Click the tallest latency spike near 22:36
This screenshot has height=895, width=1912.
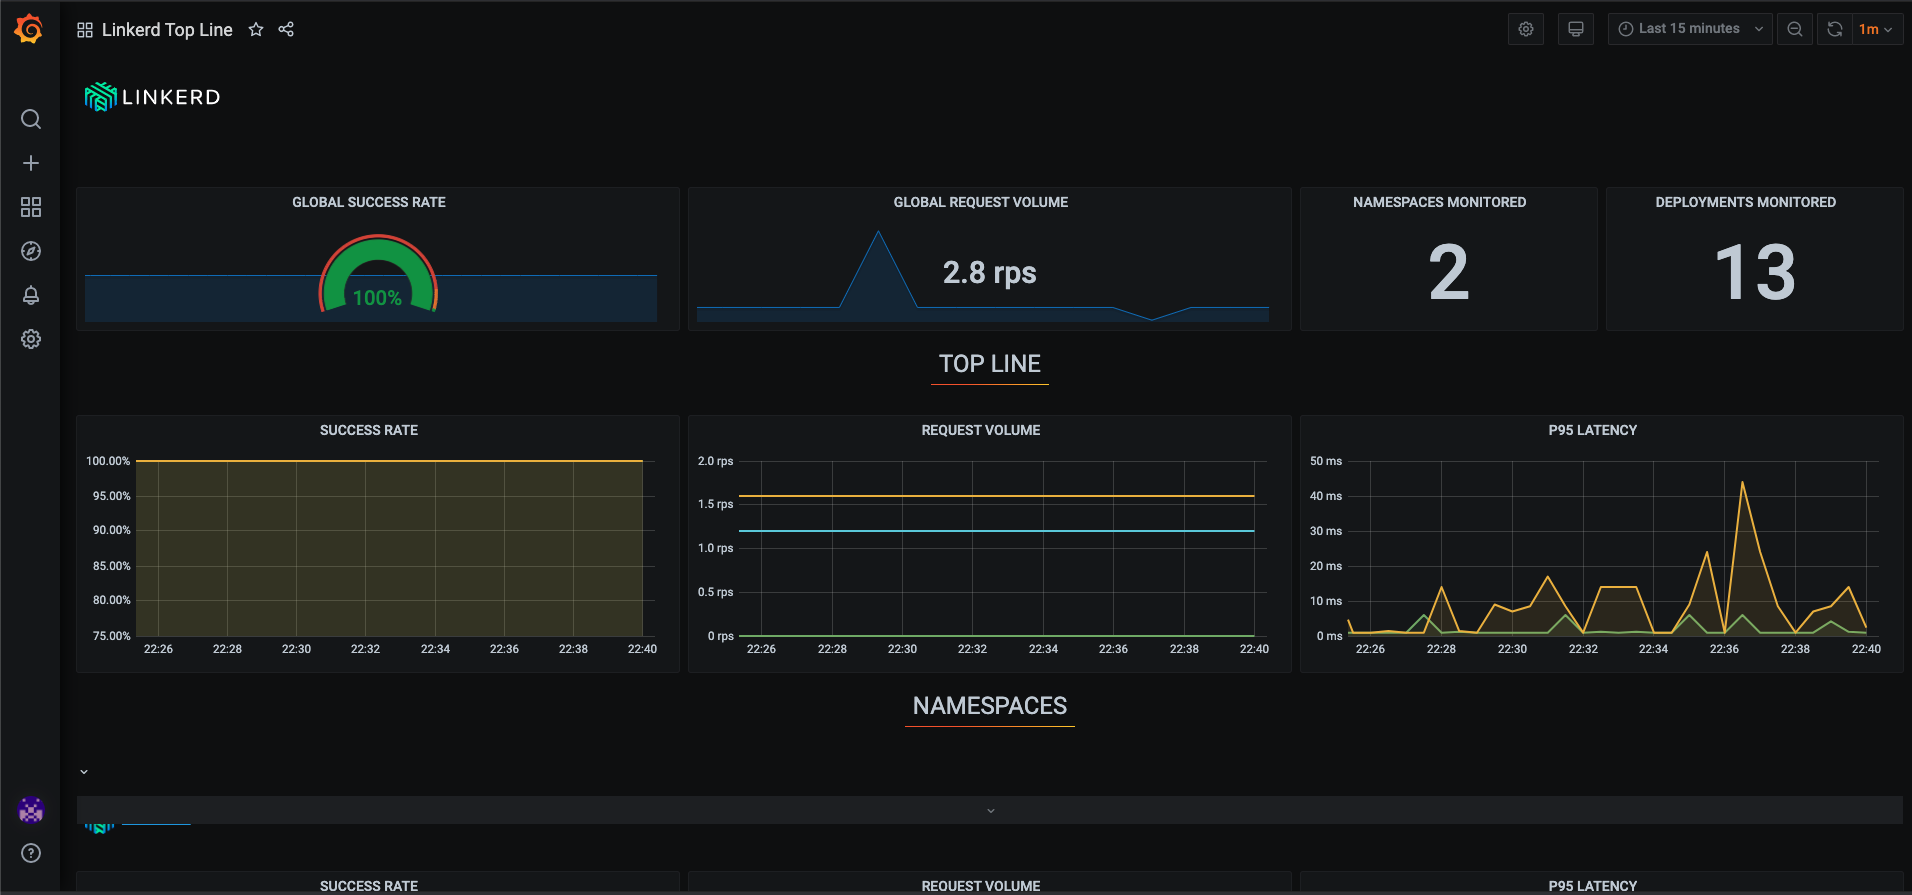click(x=1742, y=484)
